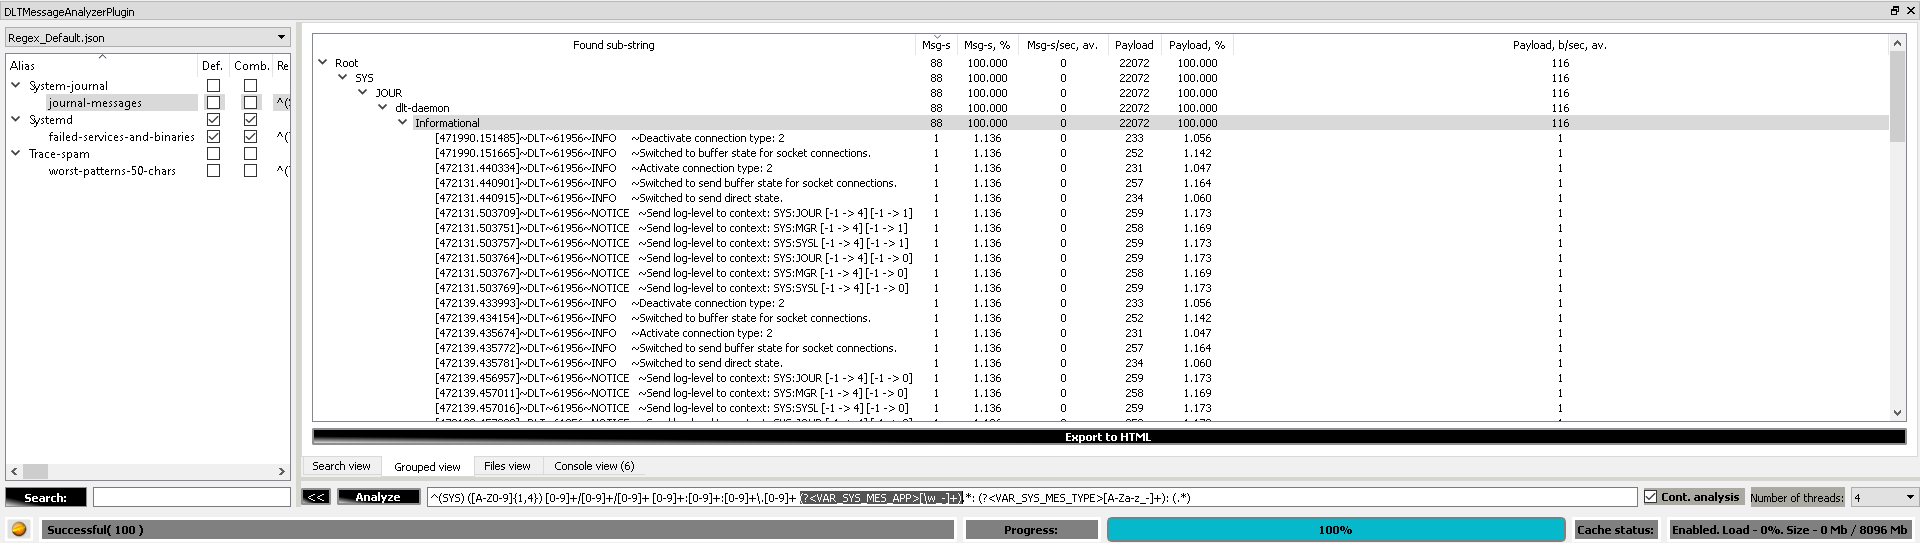This screenshot has height=543, width=1920.
Task: Open the Console view (6) tab
Action: click(594, 466)
